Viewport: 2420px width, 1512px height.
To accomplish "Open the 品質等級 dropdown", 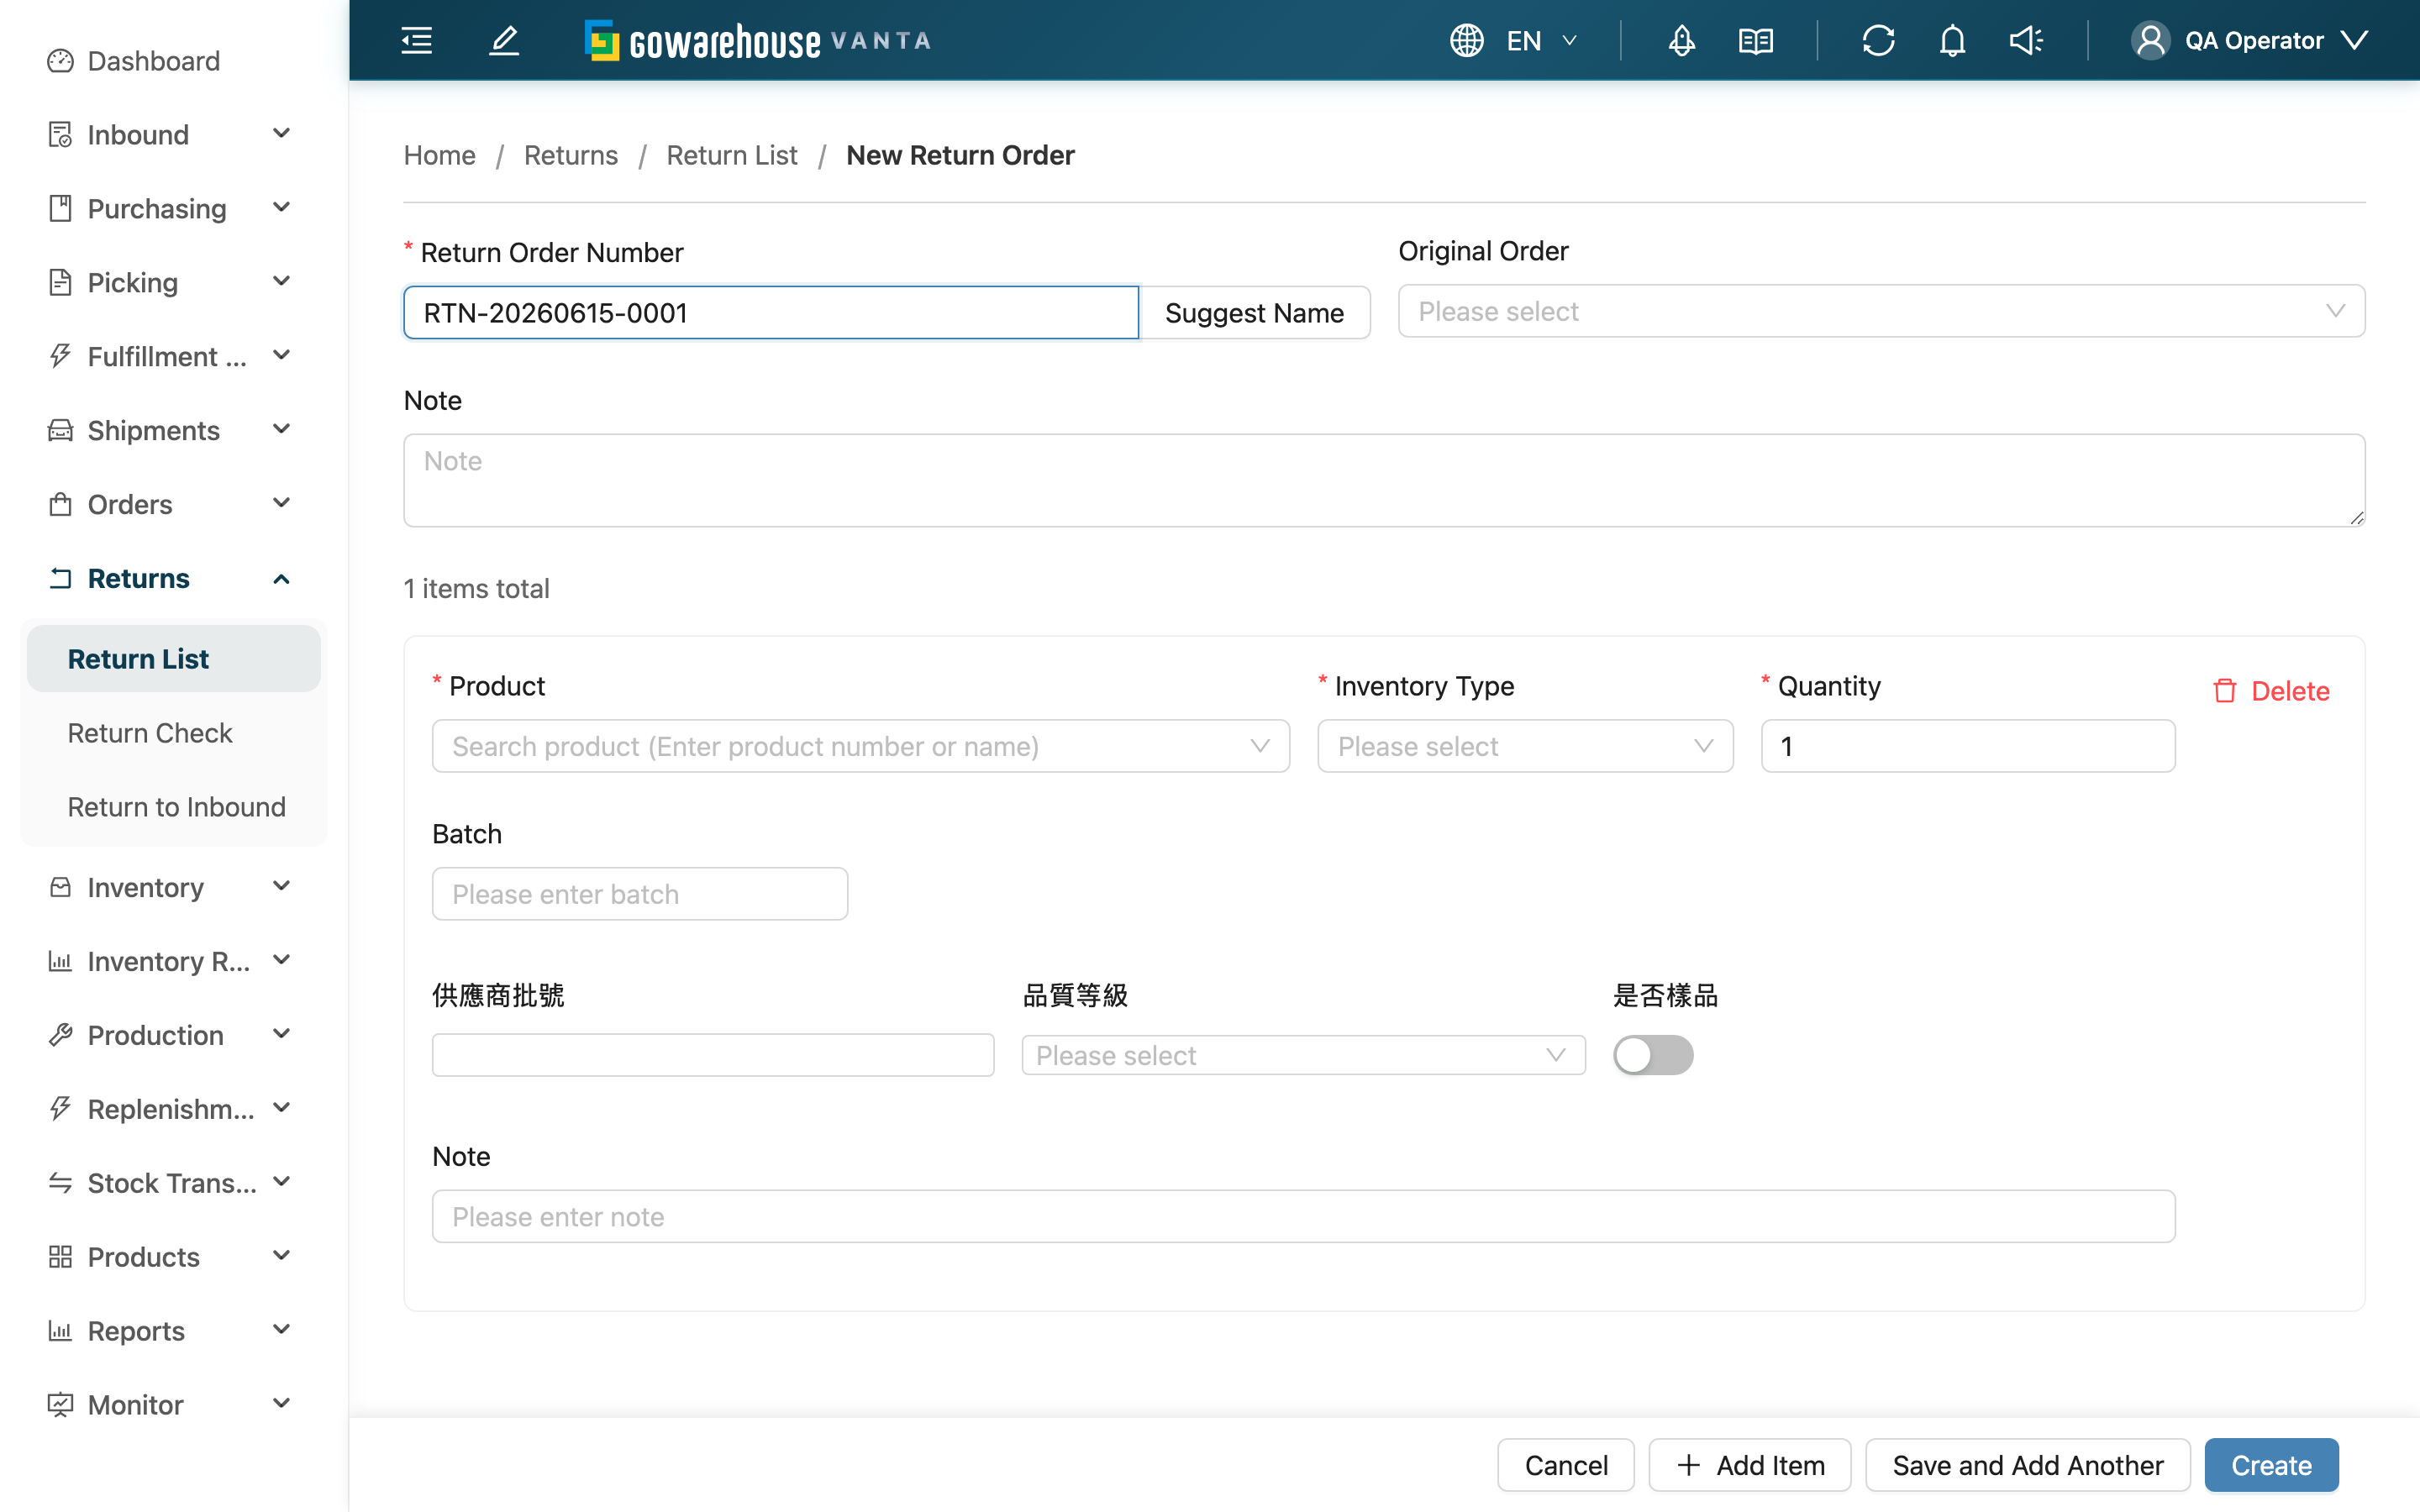I will pyautogui.click(x=1303, y=1055).
